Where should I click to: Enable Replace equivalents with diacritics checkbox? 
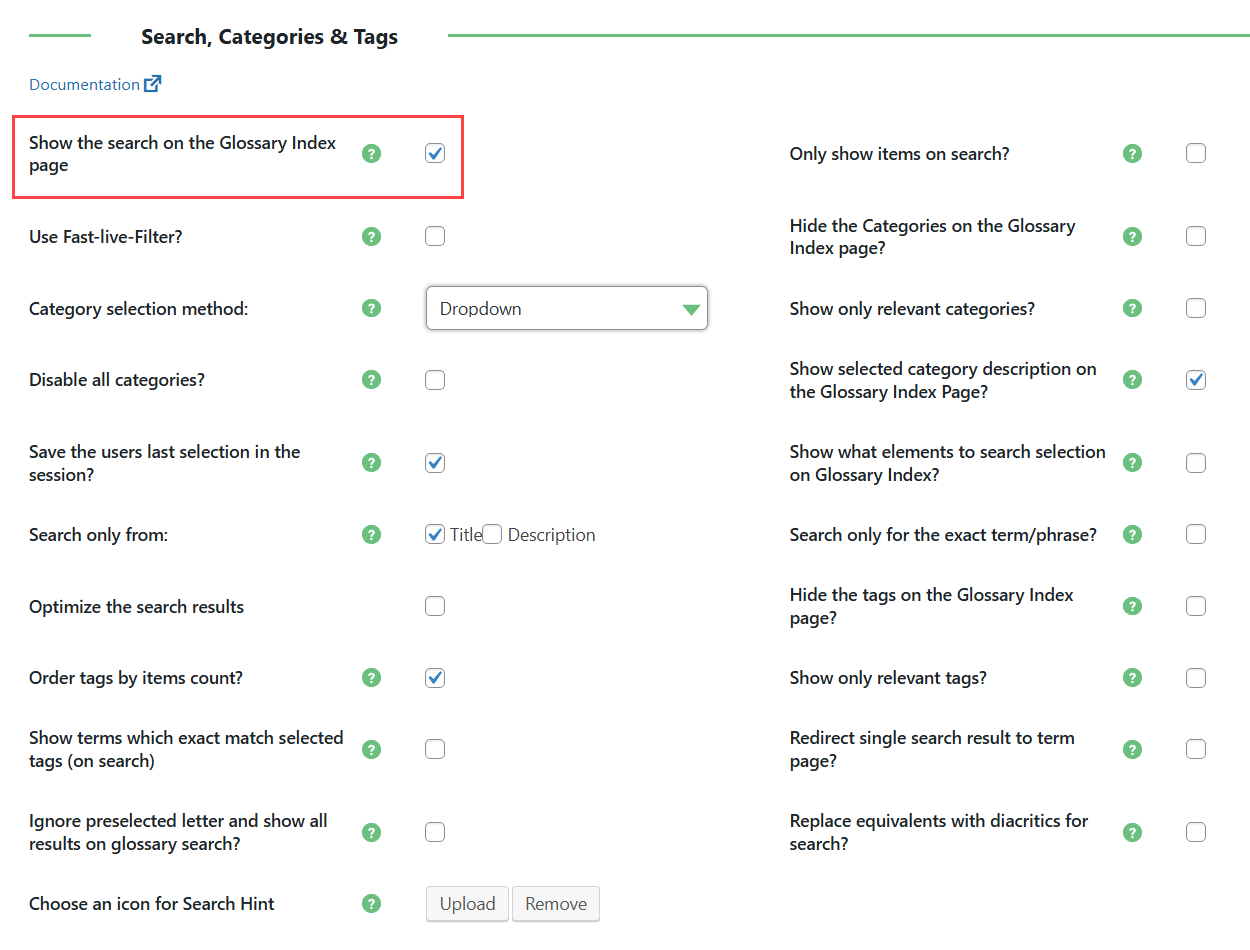(x=1196, y=832)
